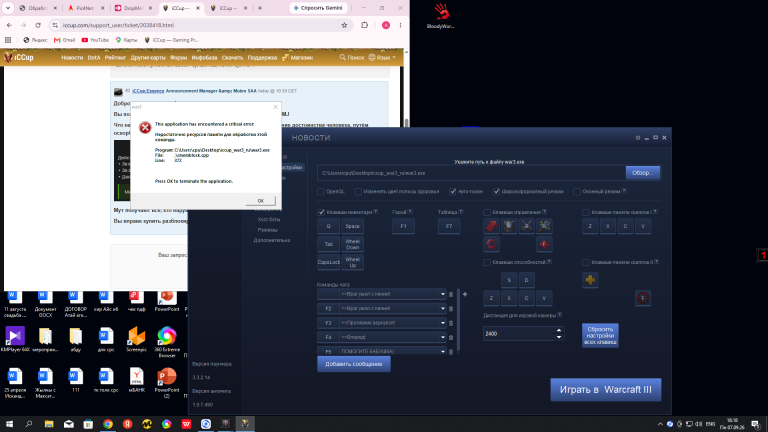Click the crossed swords Attack command icon

pos(527,226)
